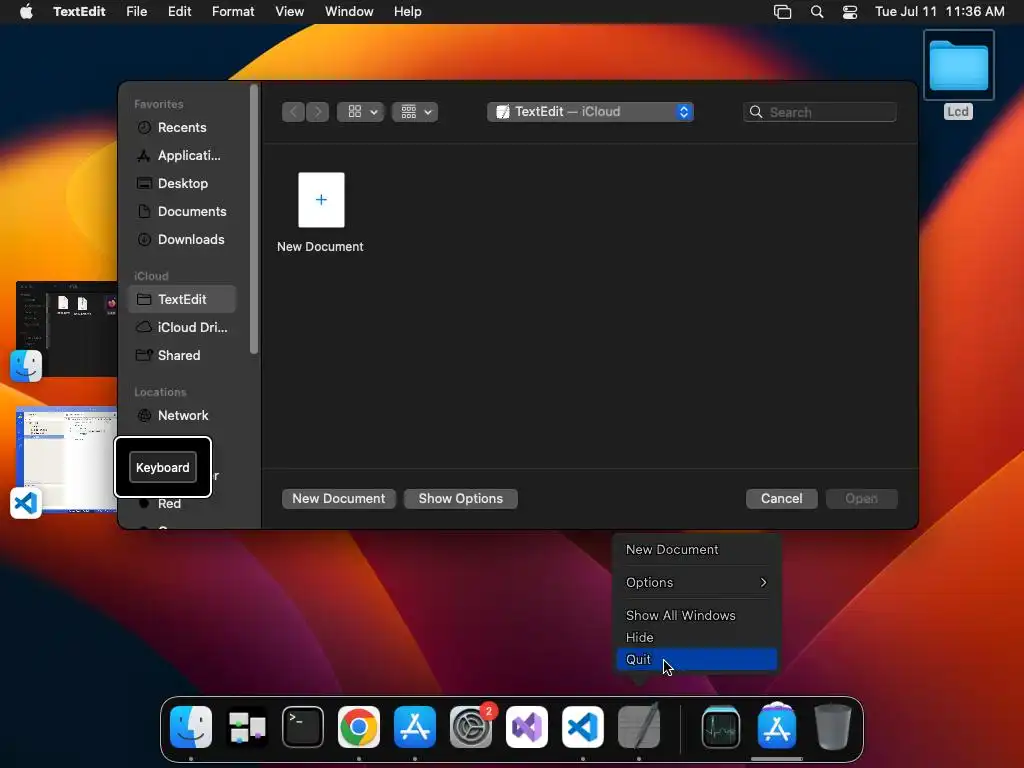This screenshot has height=768, width=1024.
Task: Choose New Document in the Dock menu
Action: (696, 550)
